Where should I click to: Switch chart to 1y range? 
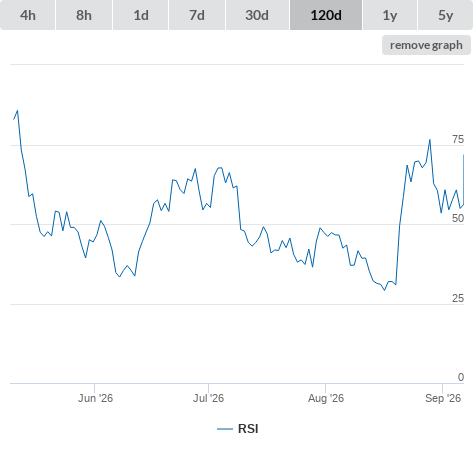[x=390, y=15]
